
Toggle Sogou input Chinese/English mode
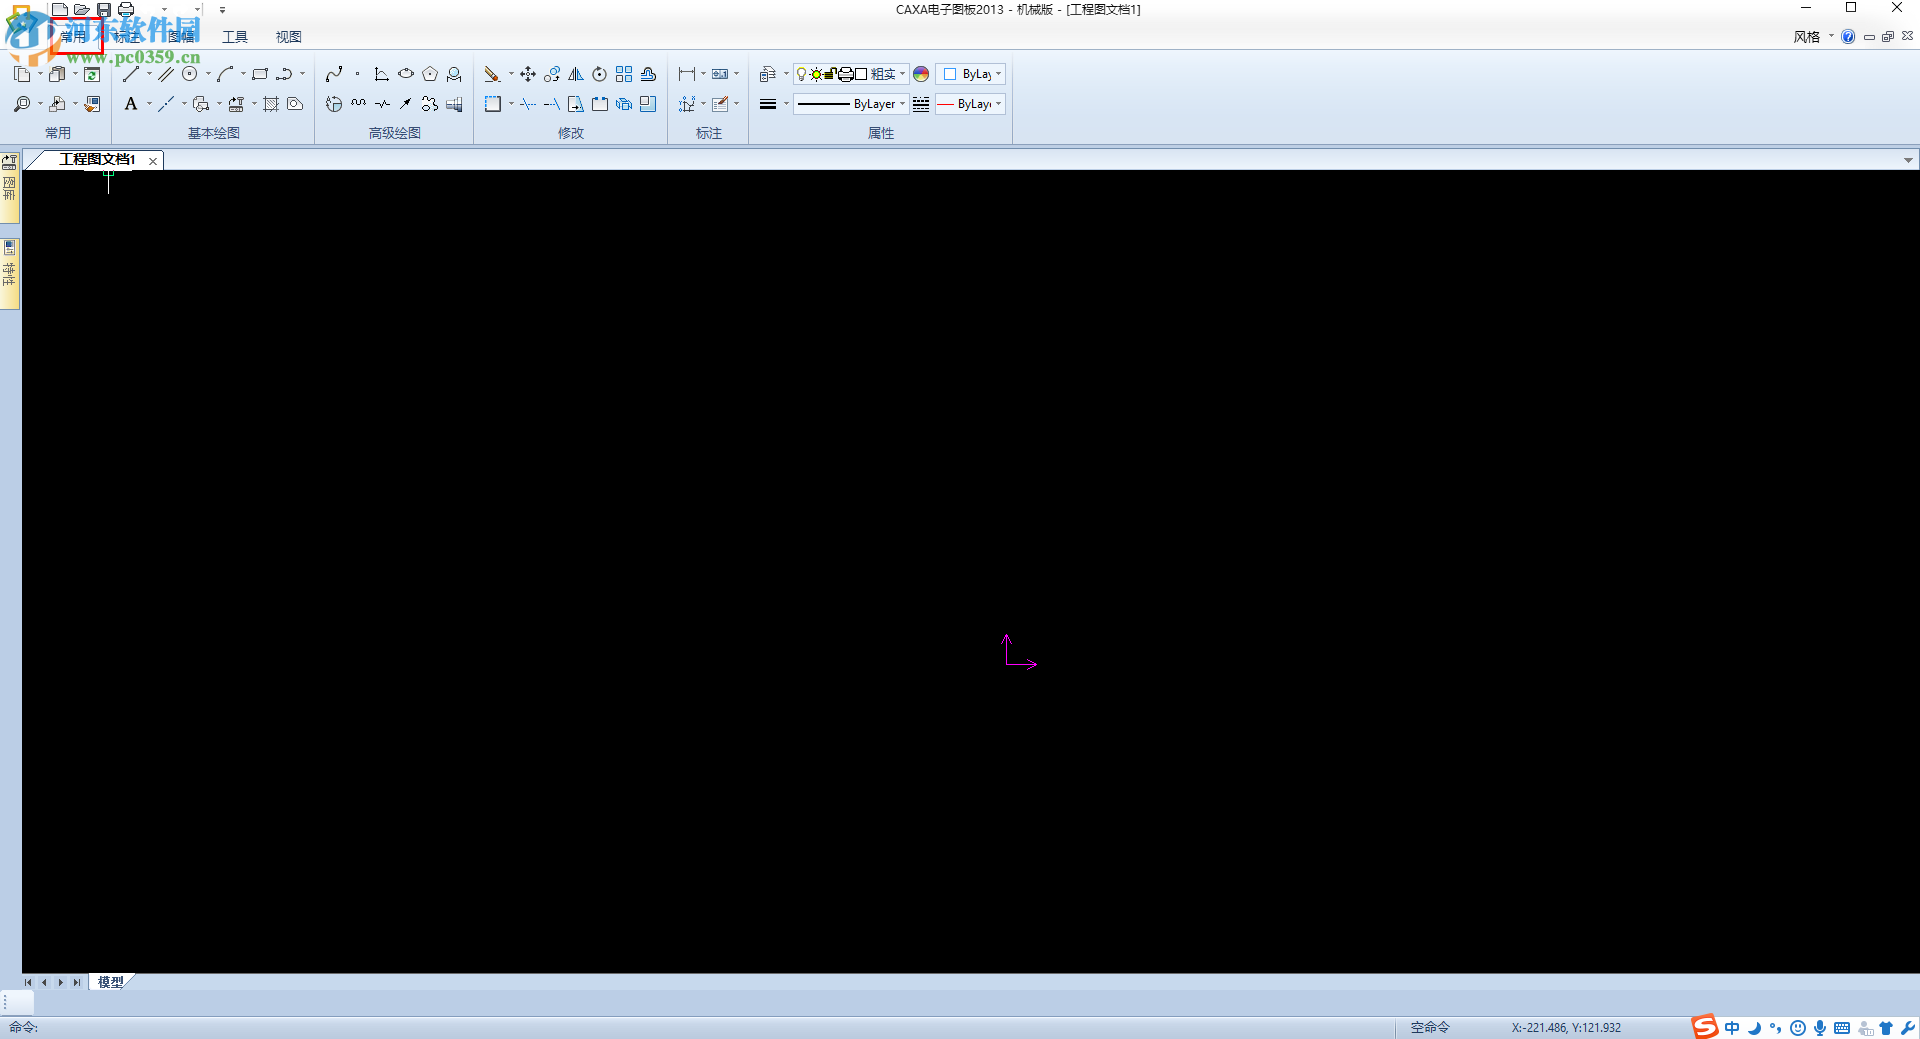(1732, 1027)
